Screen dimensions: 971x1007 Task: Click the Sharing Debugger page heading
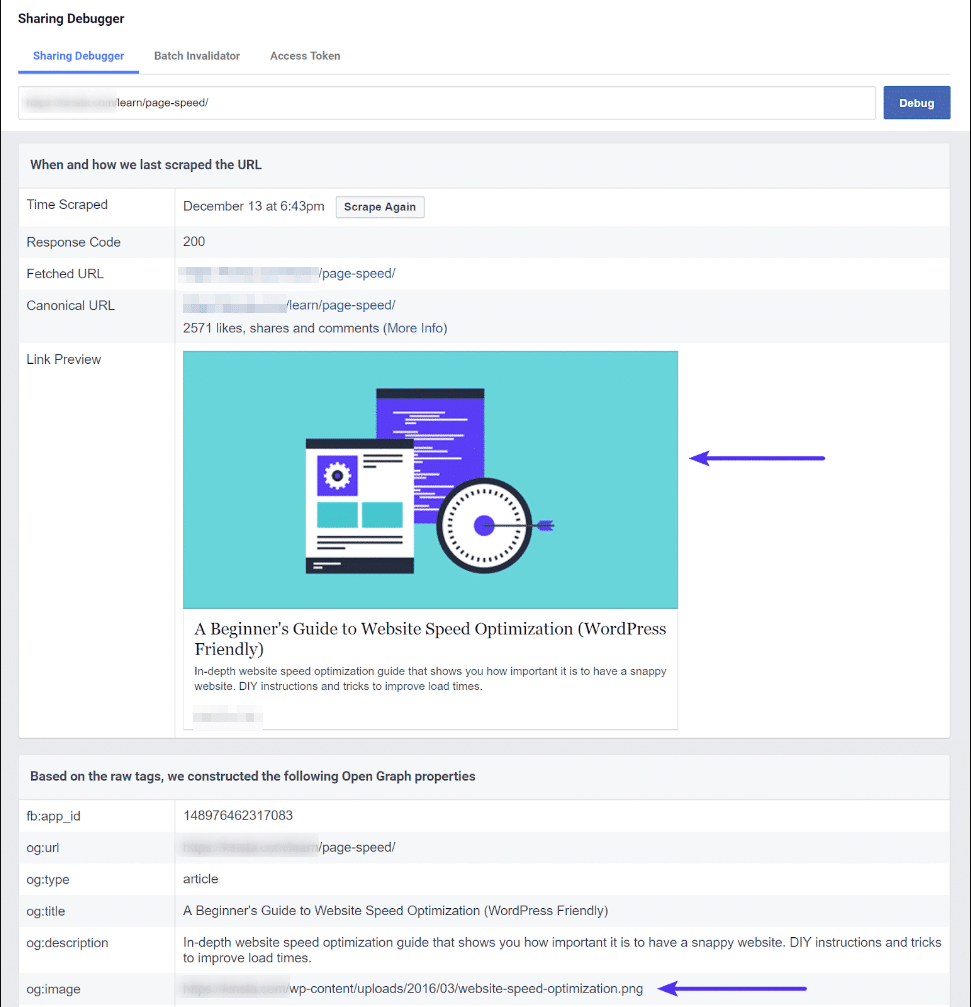[70, 18]
